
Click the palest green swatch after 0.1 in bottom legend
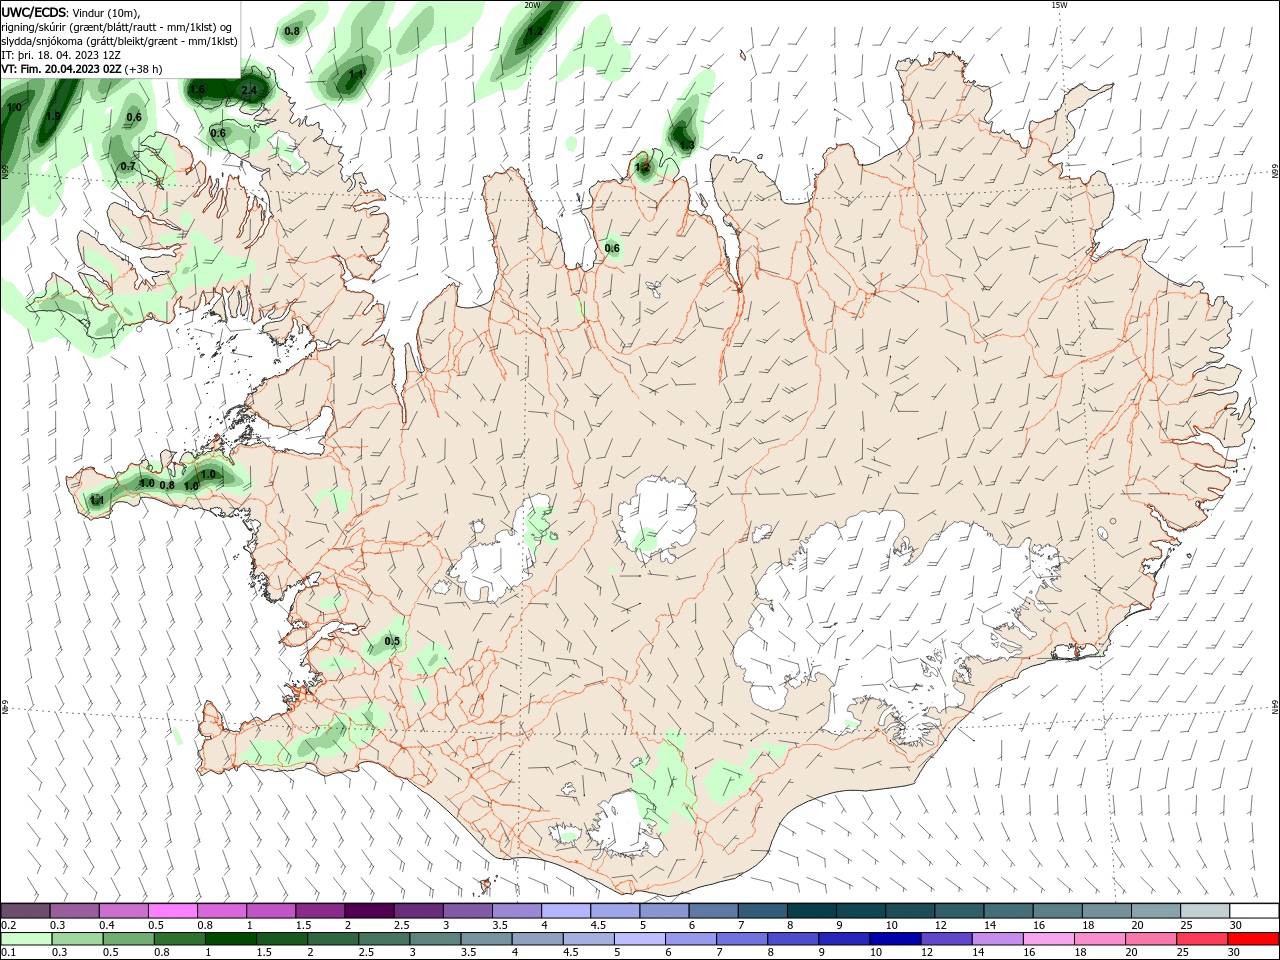pos(26,939)
